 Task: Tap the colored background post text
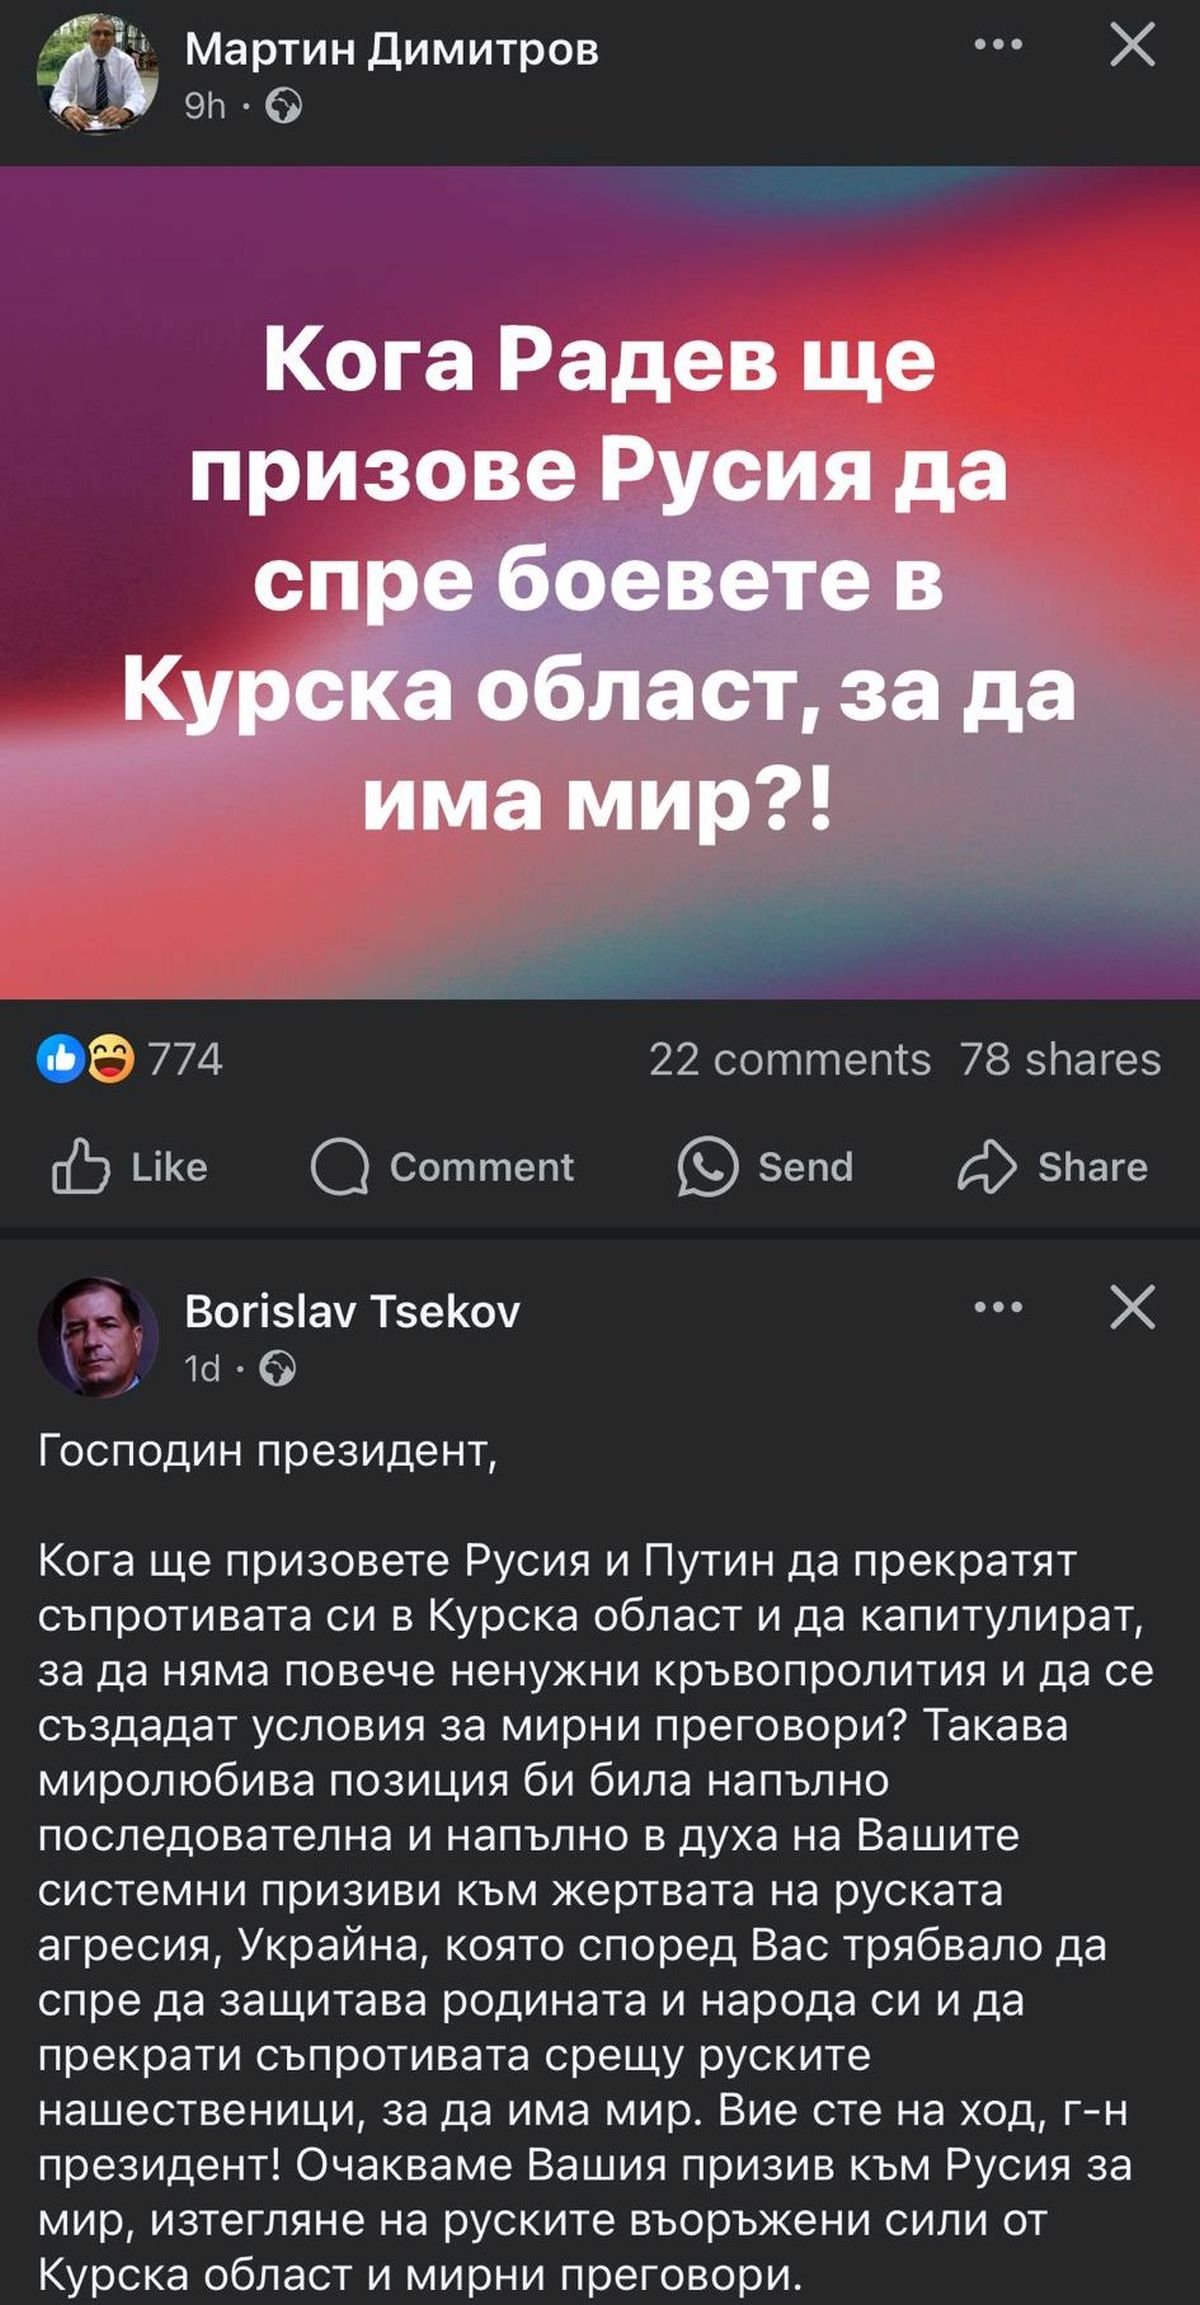(600, 582)
